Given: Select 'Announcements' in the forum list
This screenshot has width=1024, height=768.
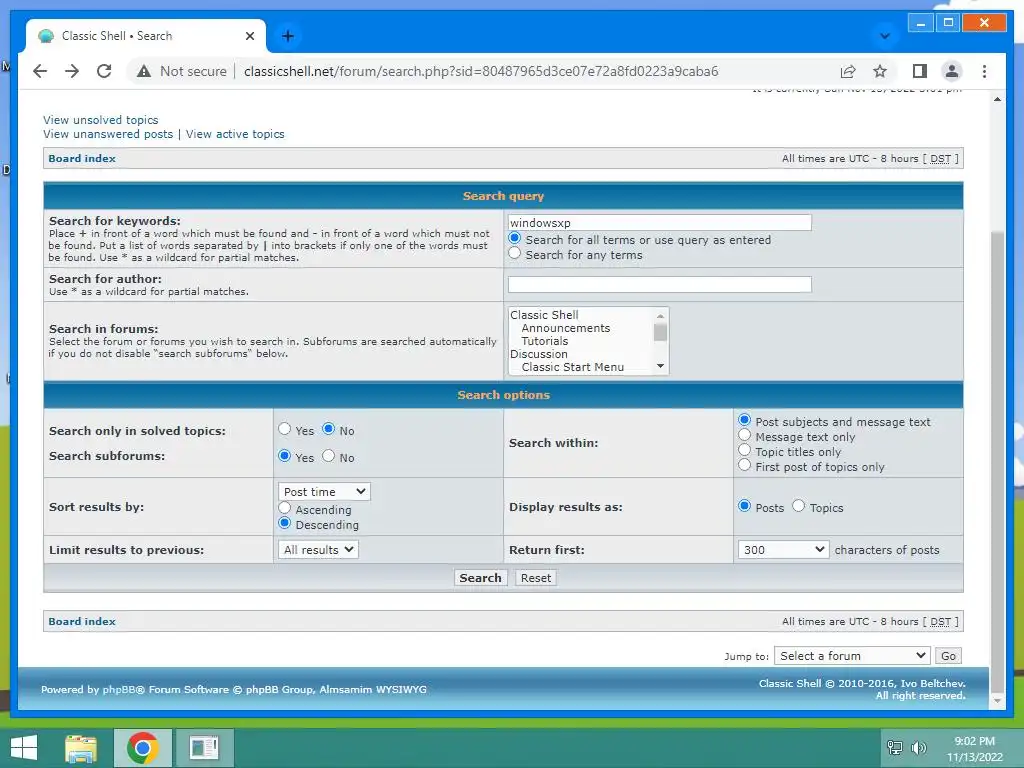Looking at the screenshot, I should 566,328.
